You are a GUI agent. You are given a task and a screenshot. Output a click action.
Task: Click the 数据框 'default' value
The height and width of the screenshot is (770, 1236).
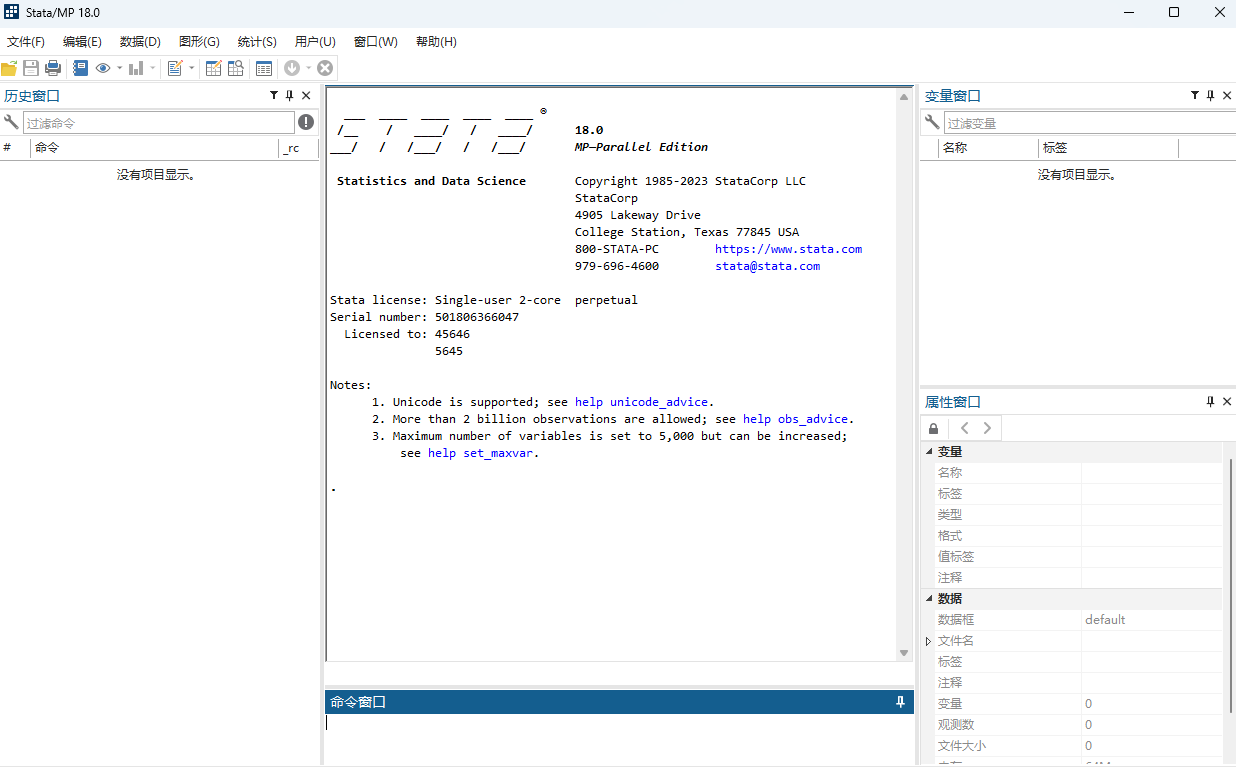click(x=1105, y=620)
